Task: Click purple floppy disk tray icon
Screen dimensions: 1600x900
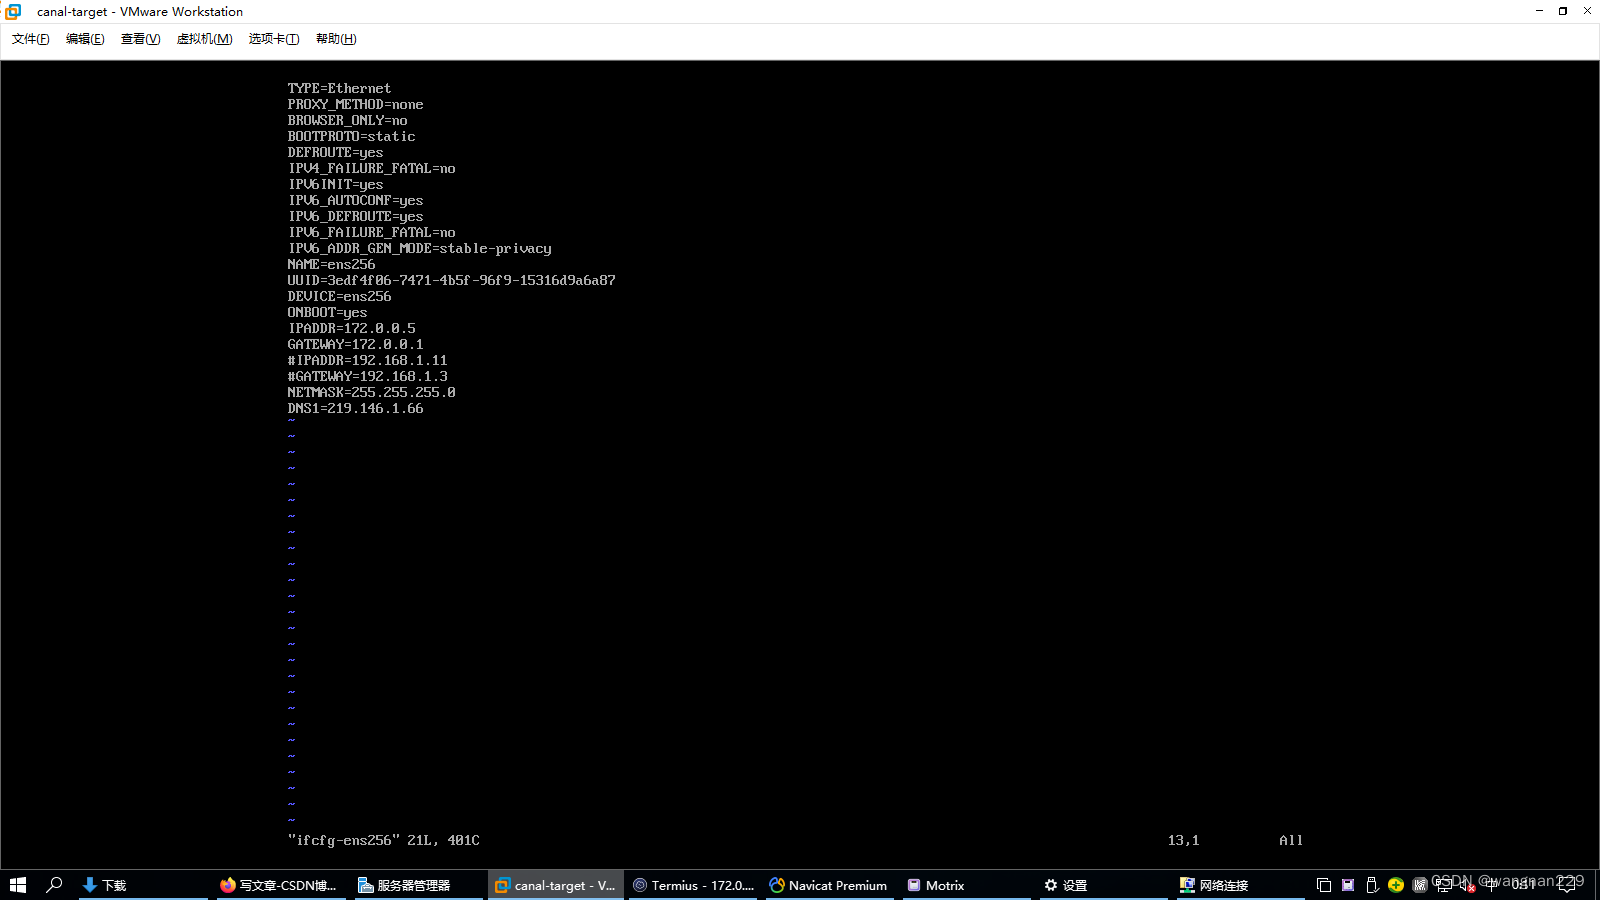Action: pyautogui.click(x=1348, y=885)
